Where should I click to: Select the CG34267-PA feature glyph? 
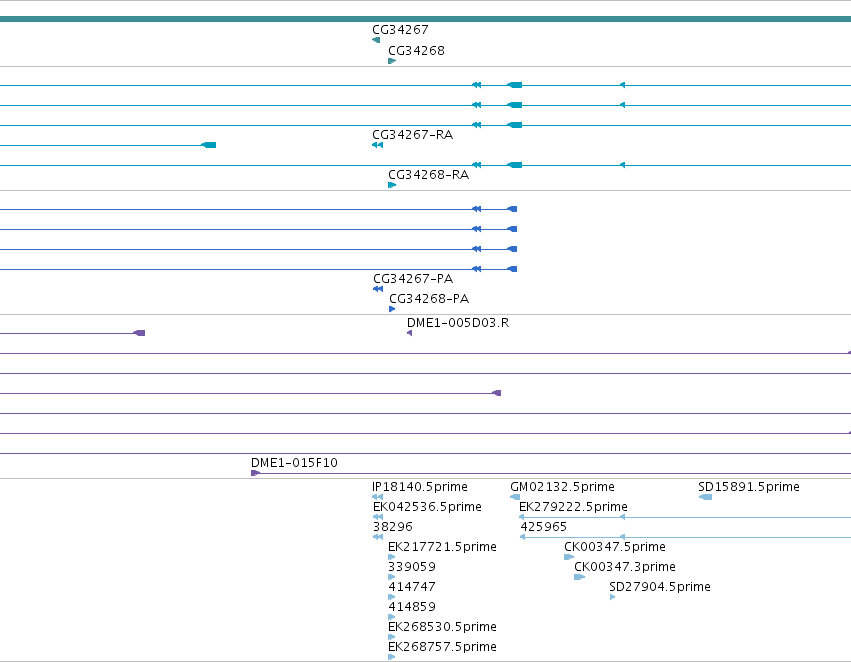(378, 289)
